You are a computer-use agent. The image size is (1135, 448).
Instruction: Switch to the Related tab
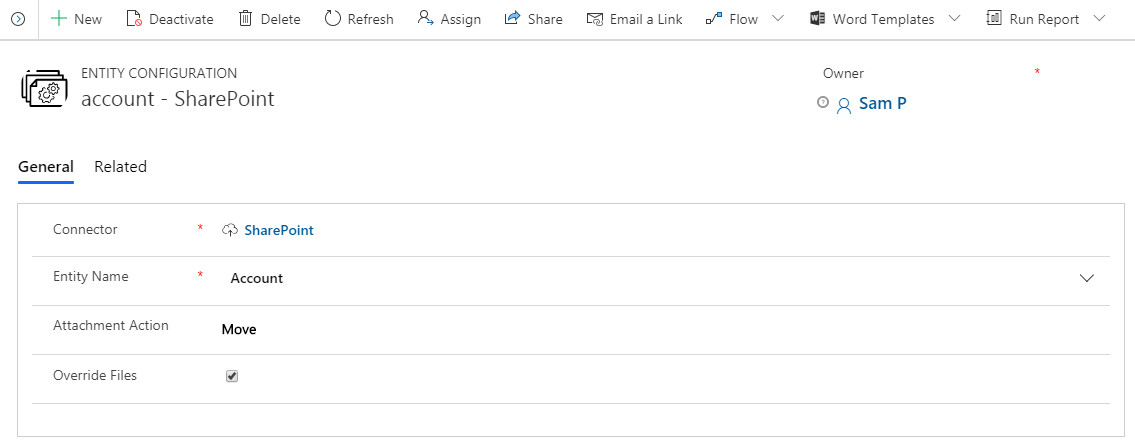point(120,166)
